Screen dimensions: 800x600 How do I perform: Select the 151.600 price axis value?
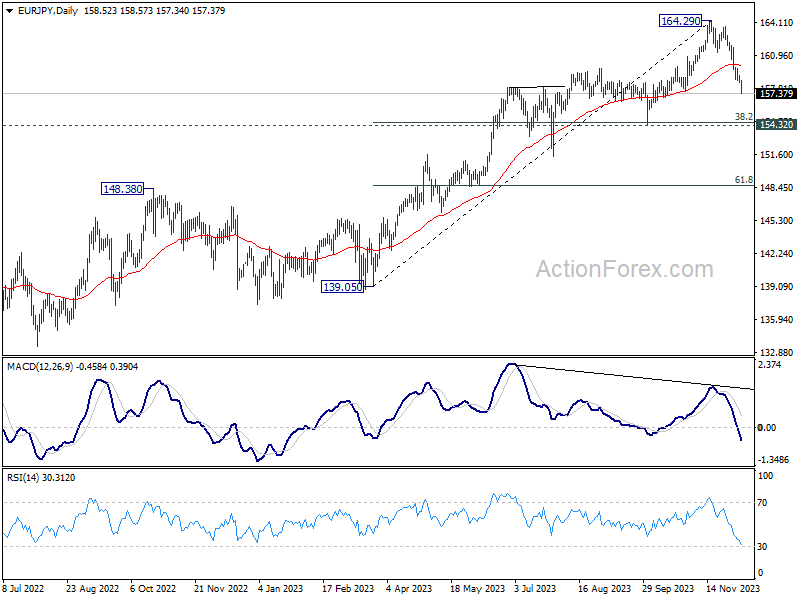pos(777,155)
